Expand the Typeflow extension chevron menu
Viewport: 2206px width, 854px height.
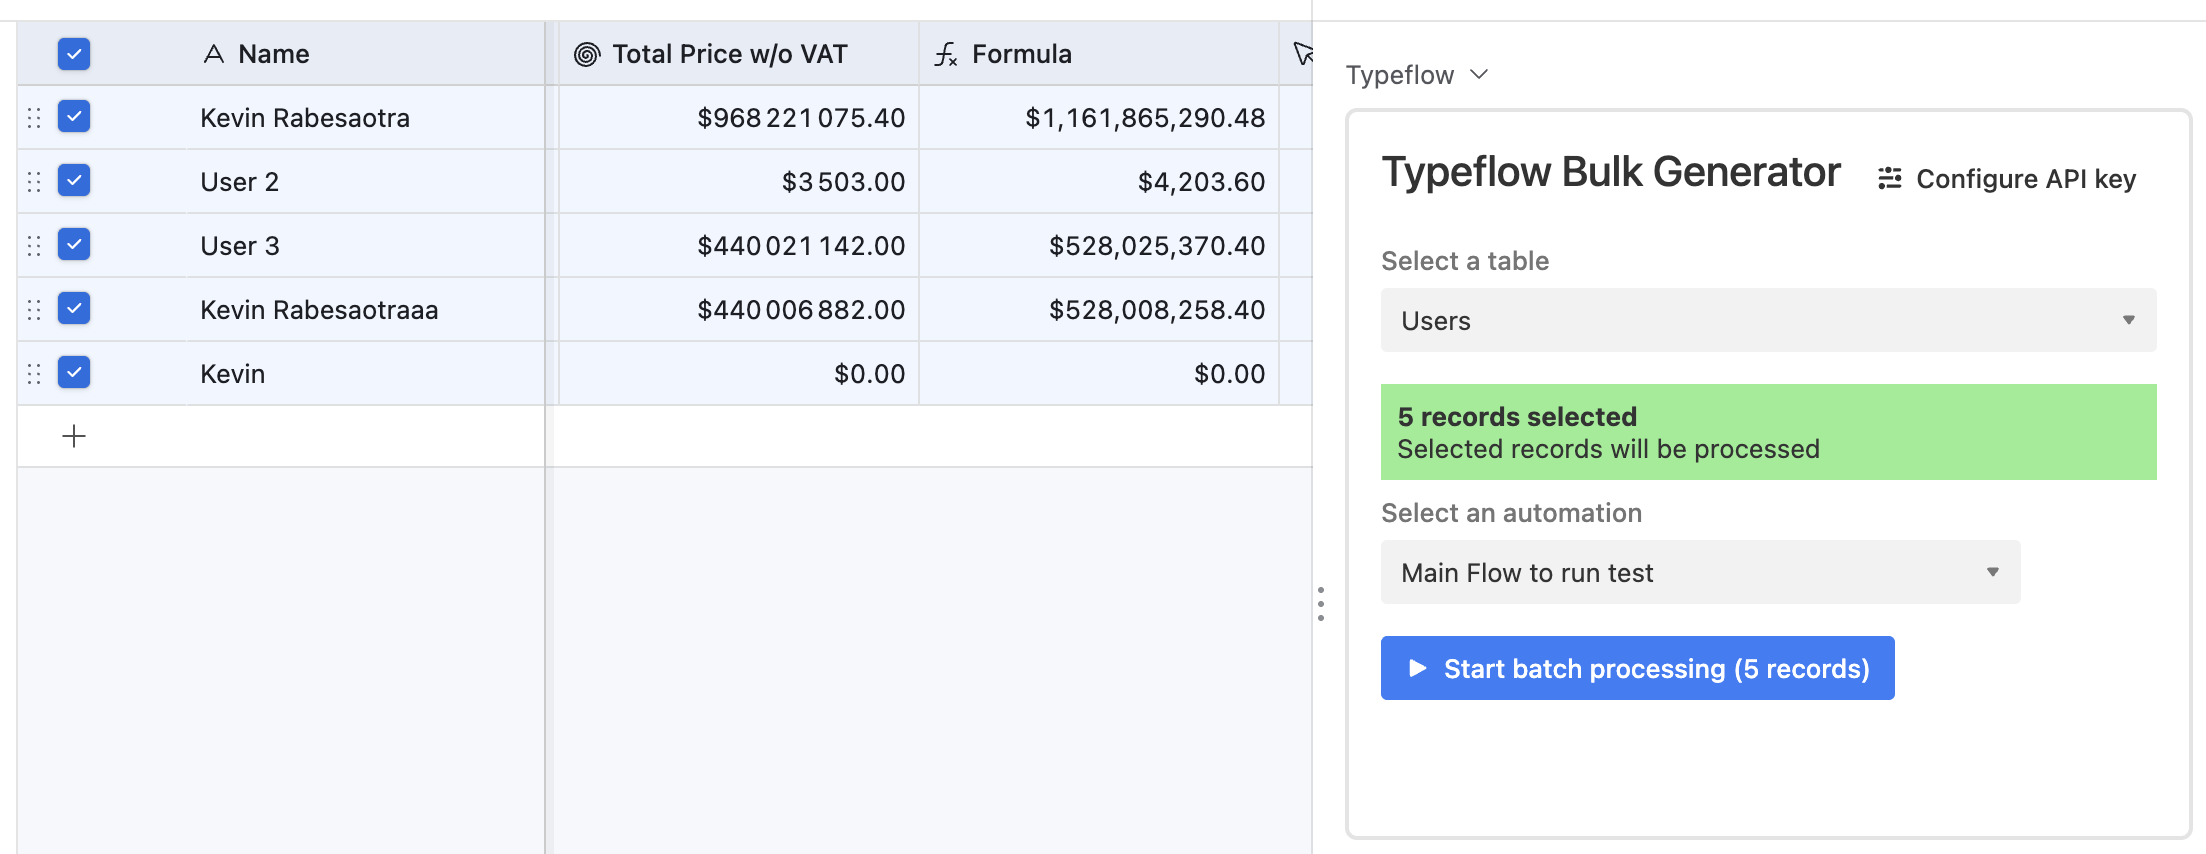point(1480,75)
